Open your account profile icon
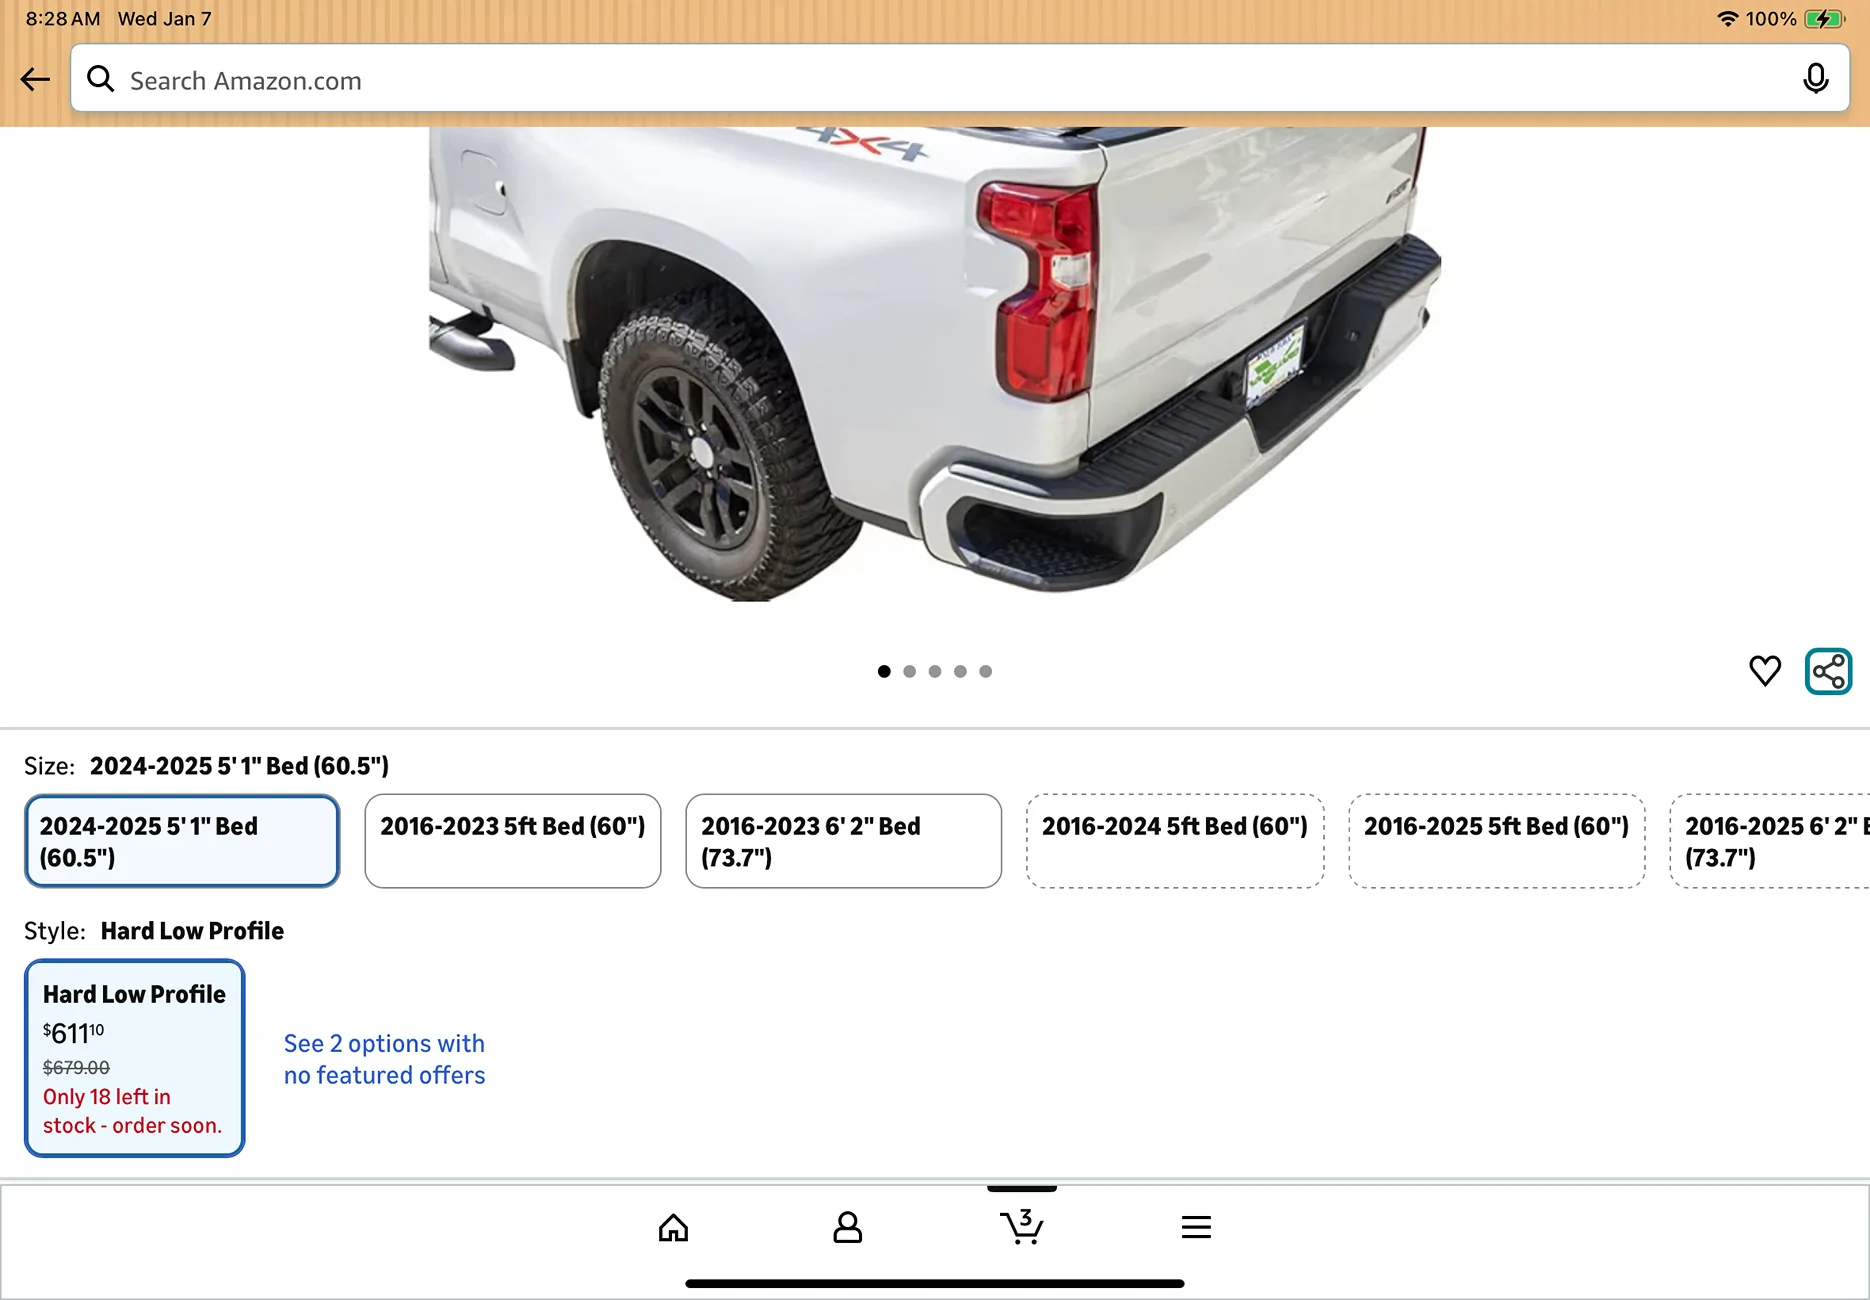Viewport: 1870px width, 1300px height. (x=847, y=1227)
